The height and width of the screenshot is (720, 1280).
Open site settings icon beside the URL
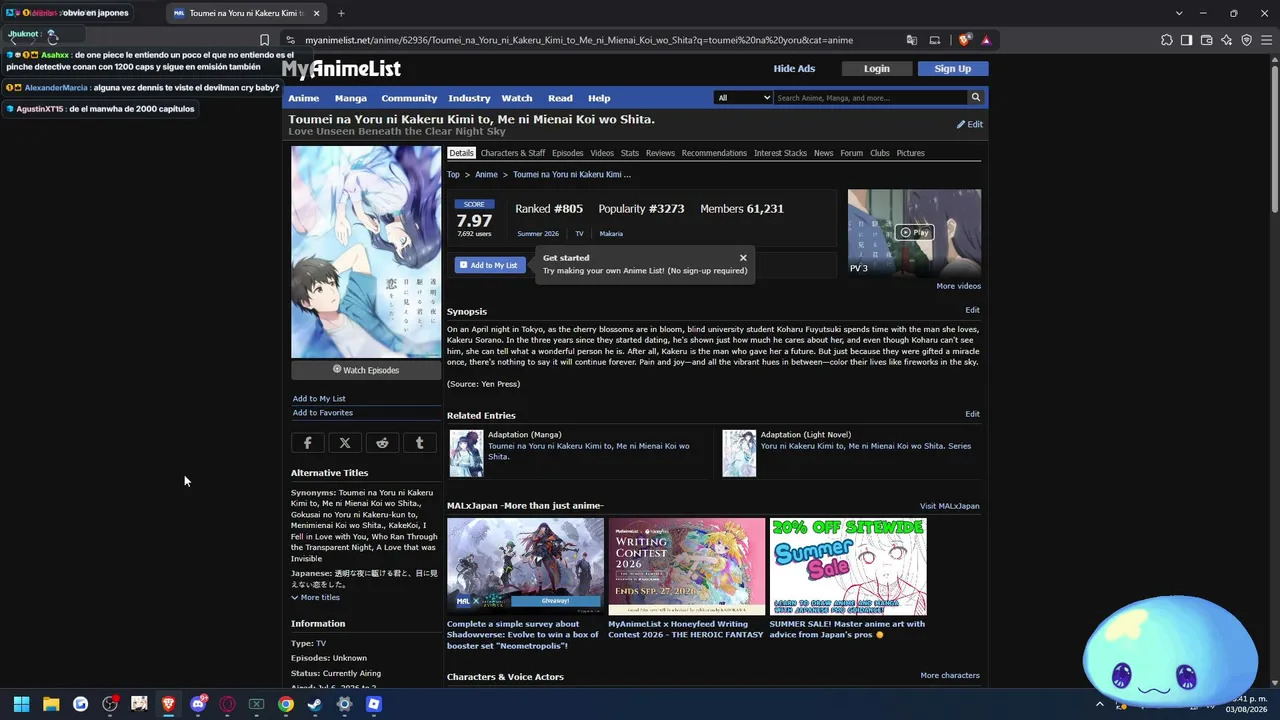pos(290,40)
